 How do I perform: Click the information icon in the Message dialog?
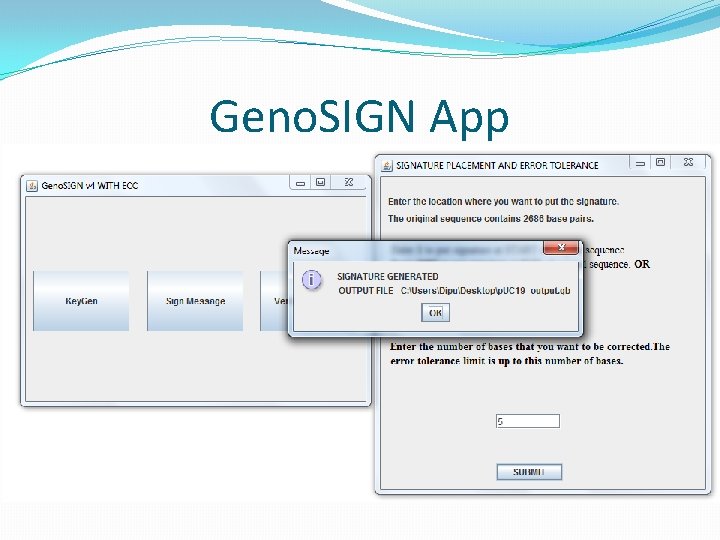pos(312,280)
